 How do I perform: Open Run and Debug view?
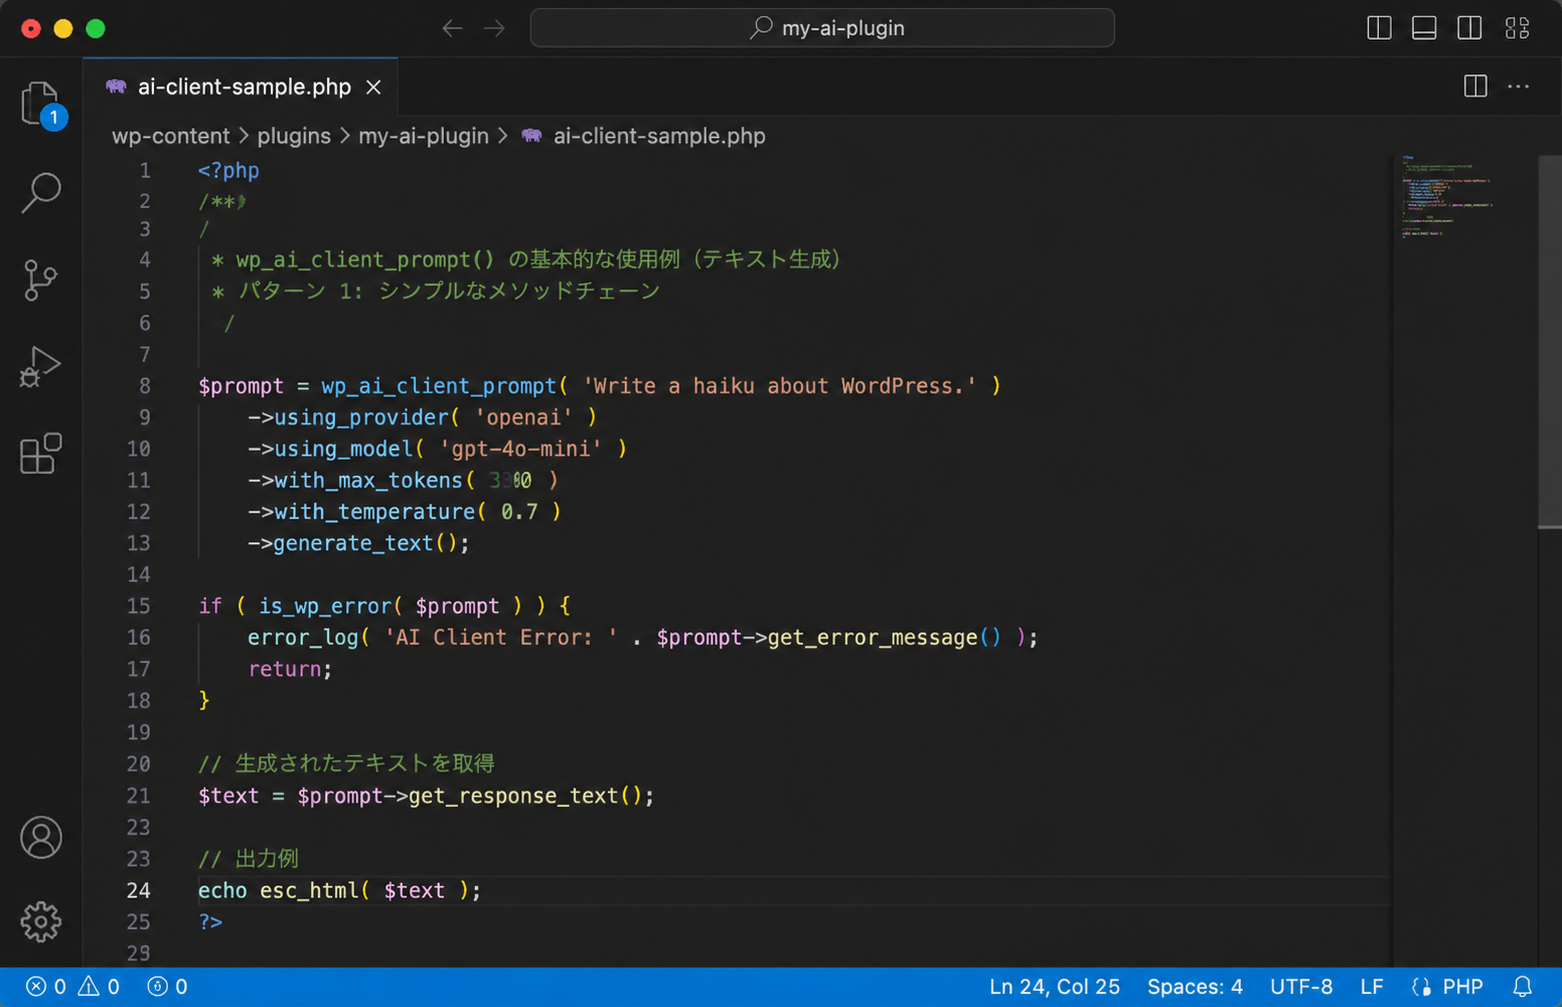40,367
